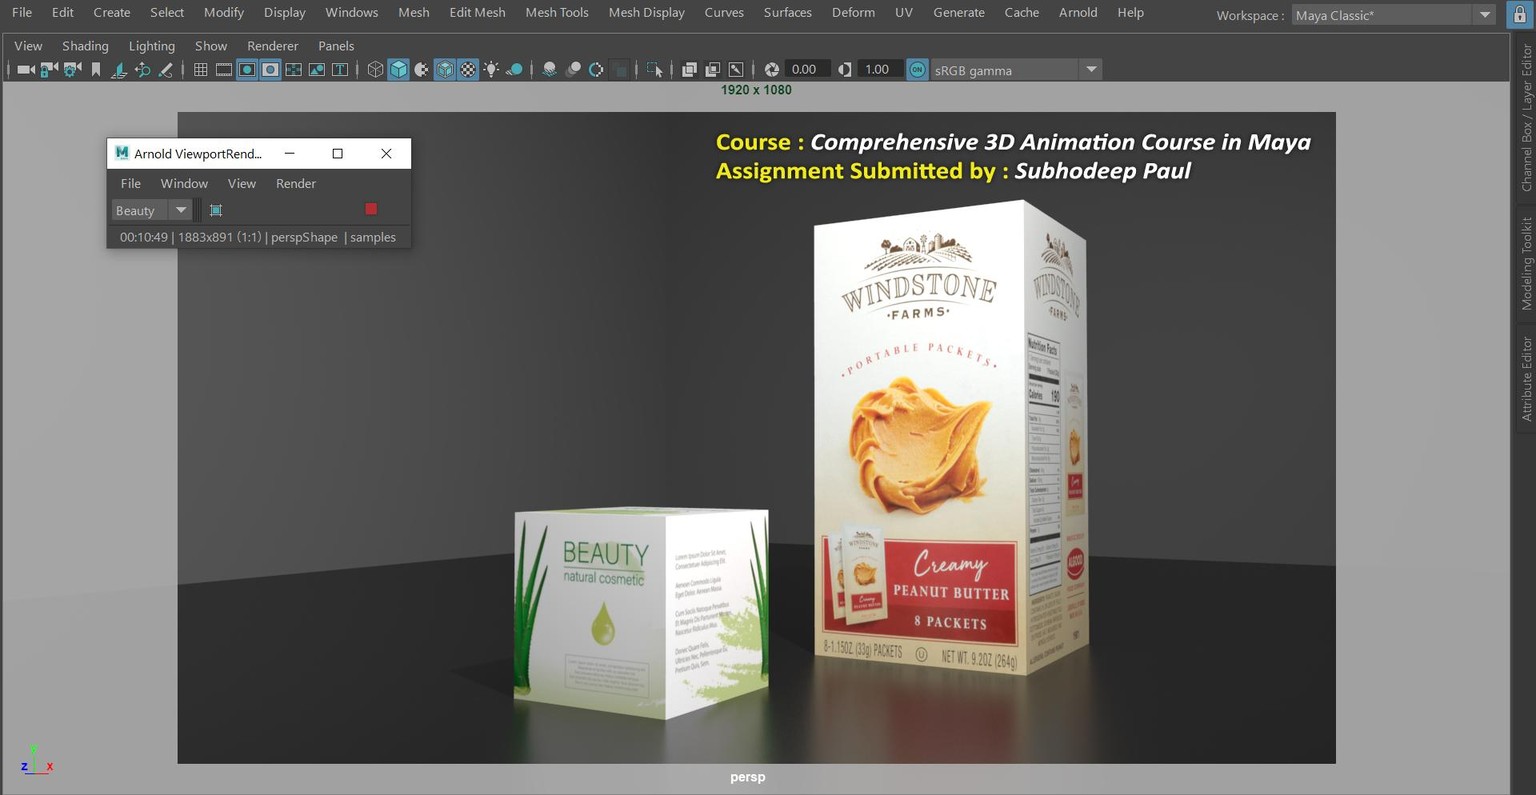
Task: Open the Generate menu
Action: click(x=959, y=12)
